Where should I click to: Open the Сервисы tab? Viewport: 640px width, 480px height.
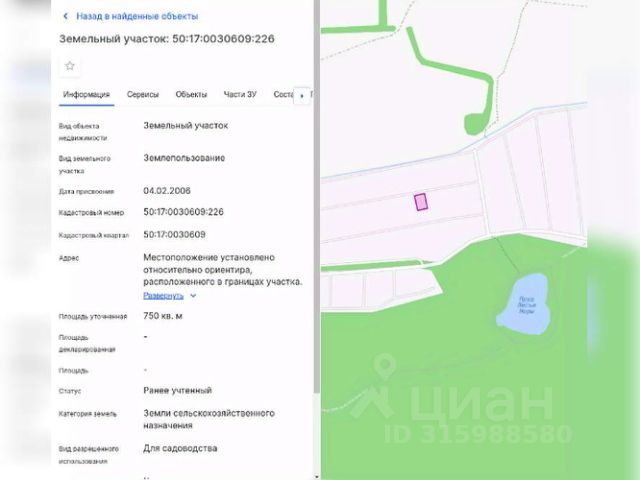(x=143, y=94)
